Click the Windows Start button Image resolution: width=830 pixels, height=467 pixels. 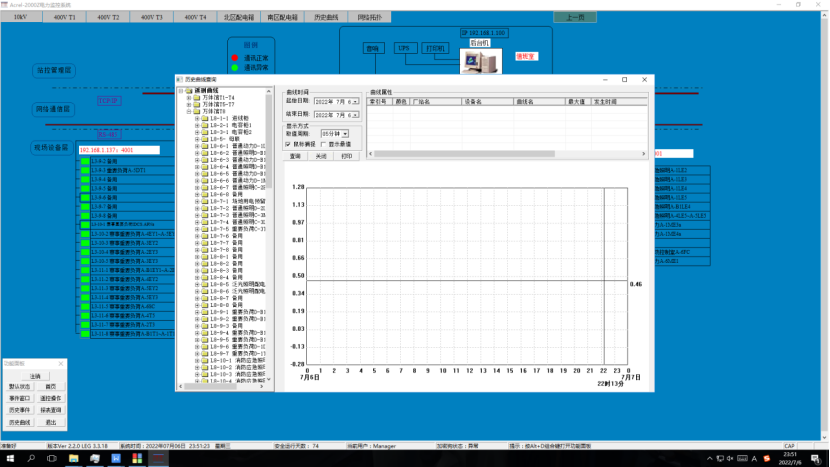(x=8, y=458)
